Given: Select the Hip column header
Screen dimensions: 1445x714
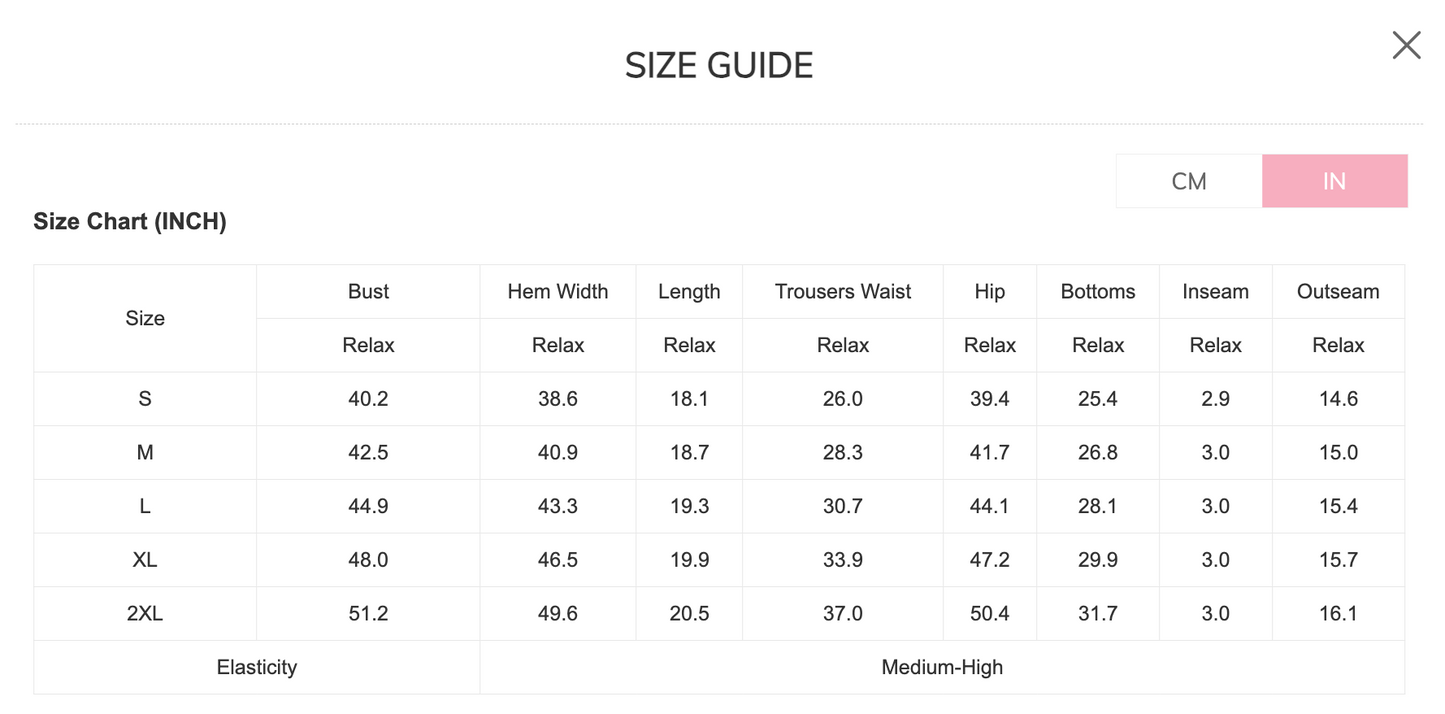Looking at the screenshot, I should 990,292.
